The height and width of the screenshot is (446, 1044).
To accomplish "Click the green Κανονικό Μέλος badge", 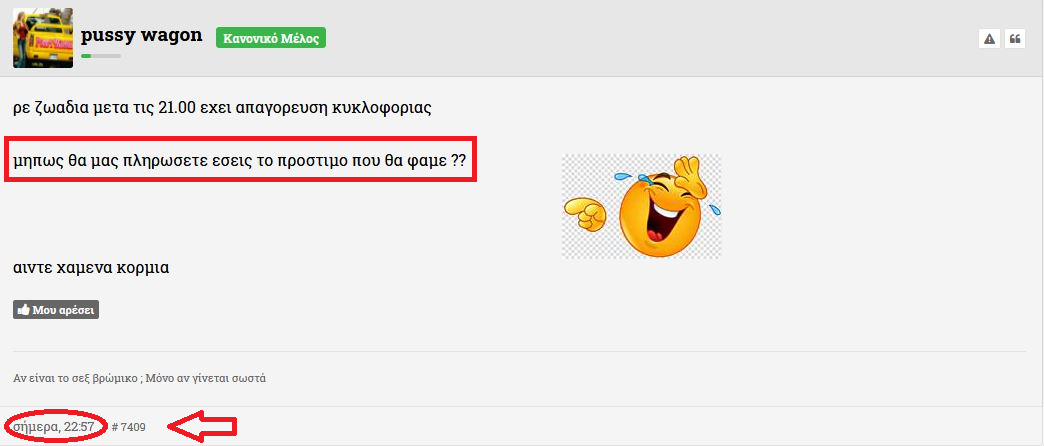I will 271,38.
